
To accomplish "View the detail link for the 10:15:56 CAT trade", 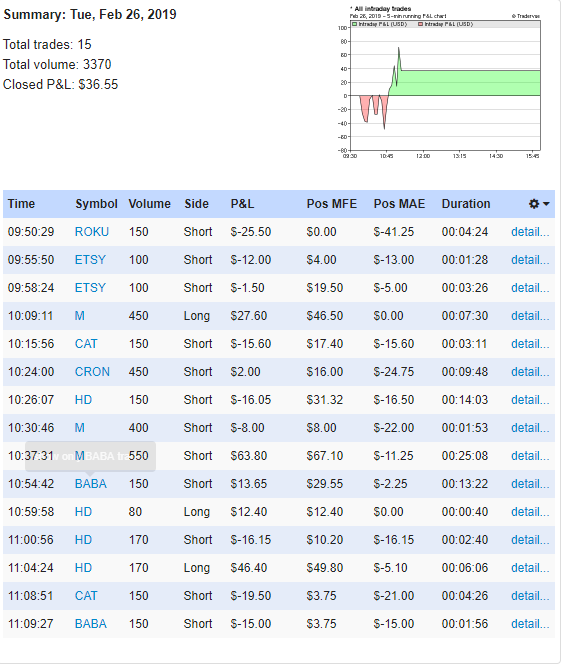I will 530,344.
